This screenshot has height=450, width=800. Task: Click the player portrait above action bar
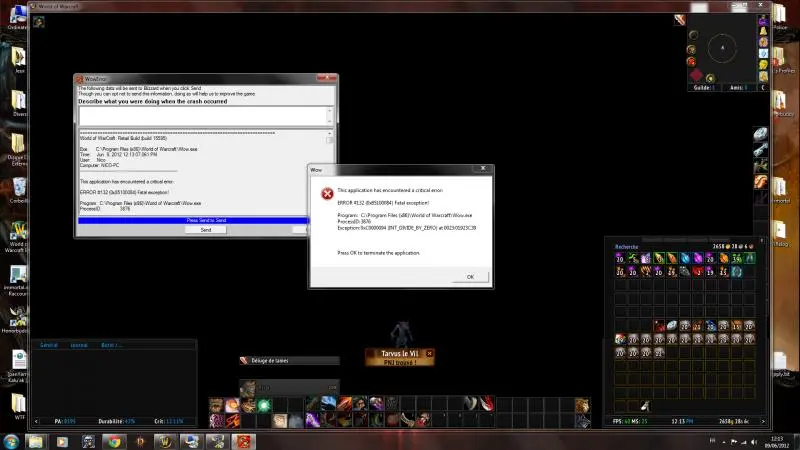(248, 388)
